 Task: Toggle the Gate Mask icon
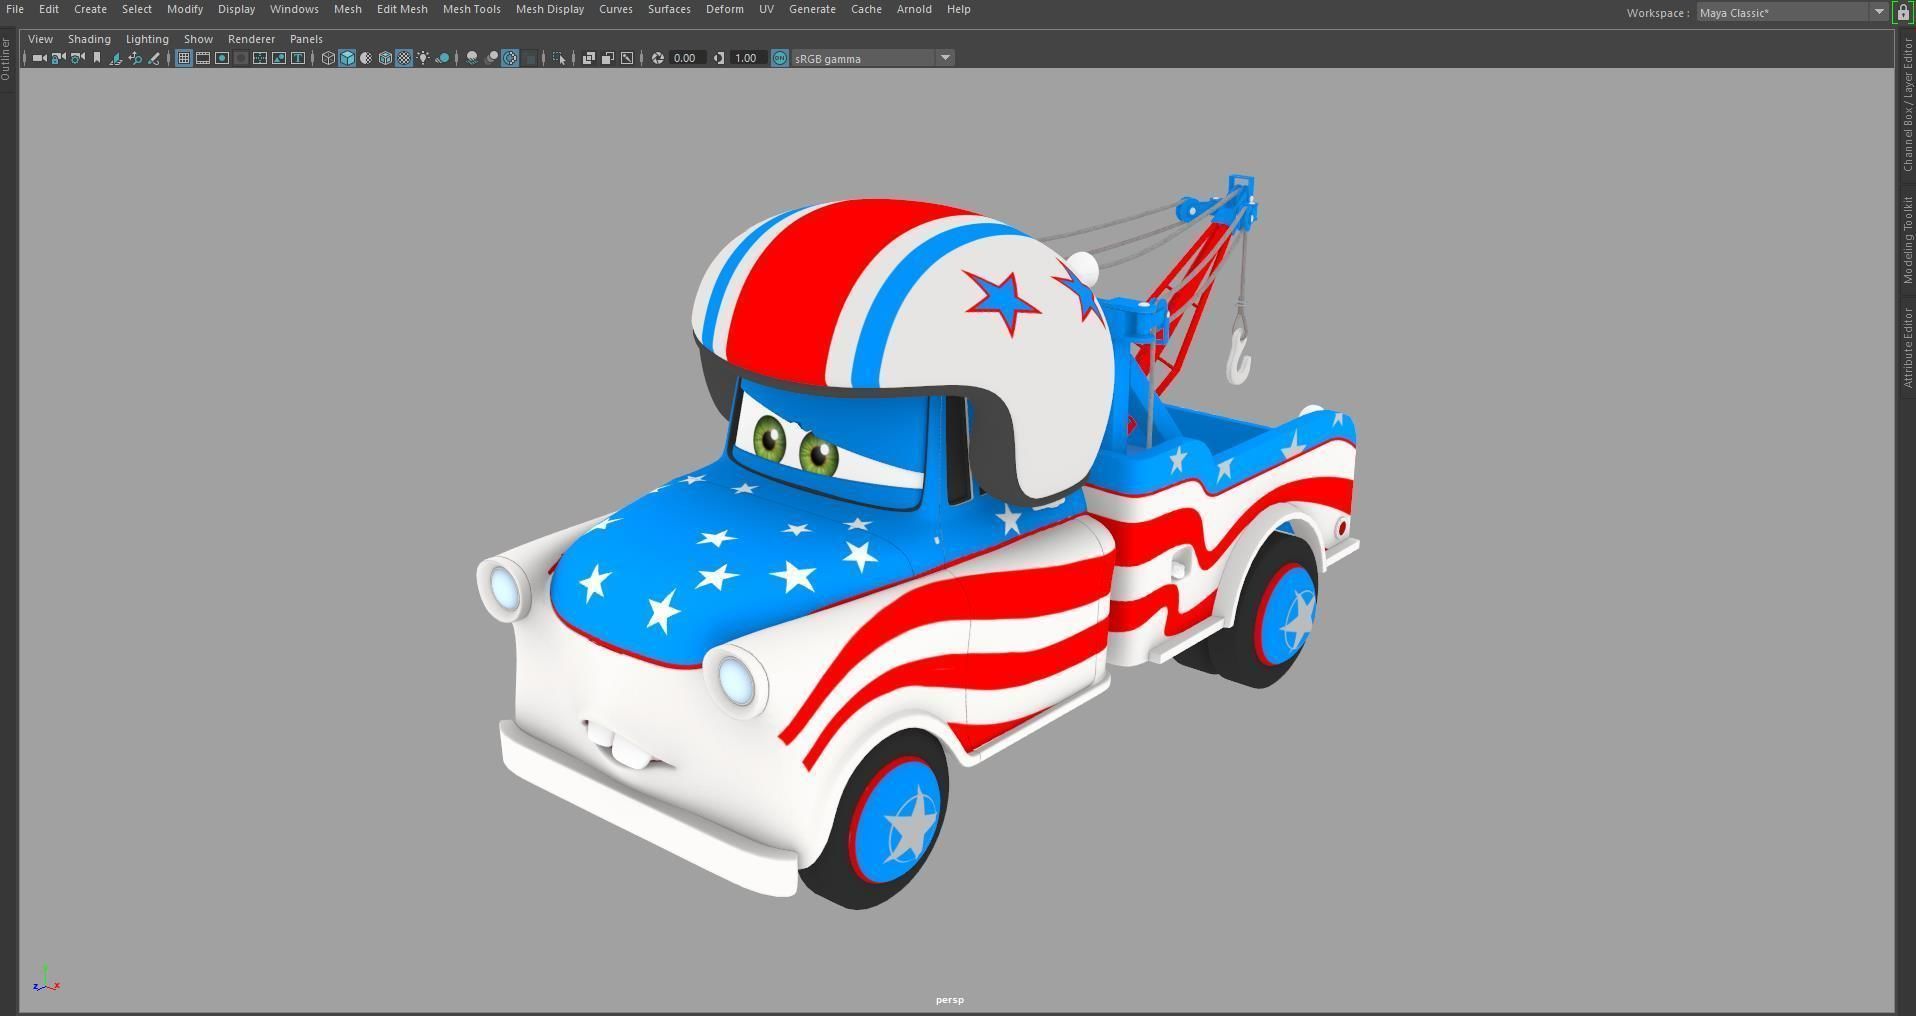pos(241,58)
